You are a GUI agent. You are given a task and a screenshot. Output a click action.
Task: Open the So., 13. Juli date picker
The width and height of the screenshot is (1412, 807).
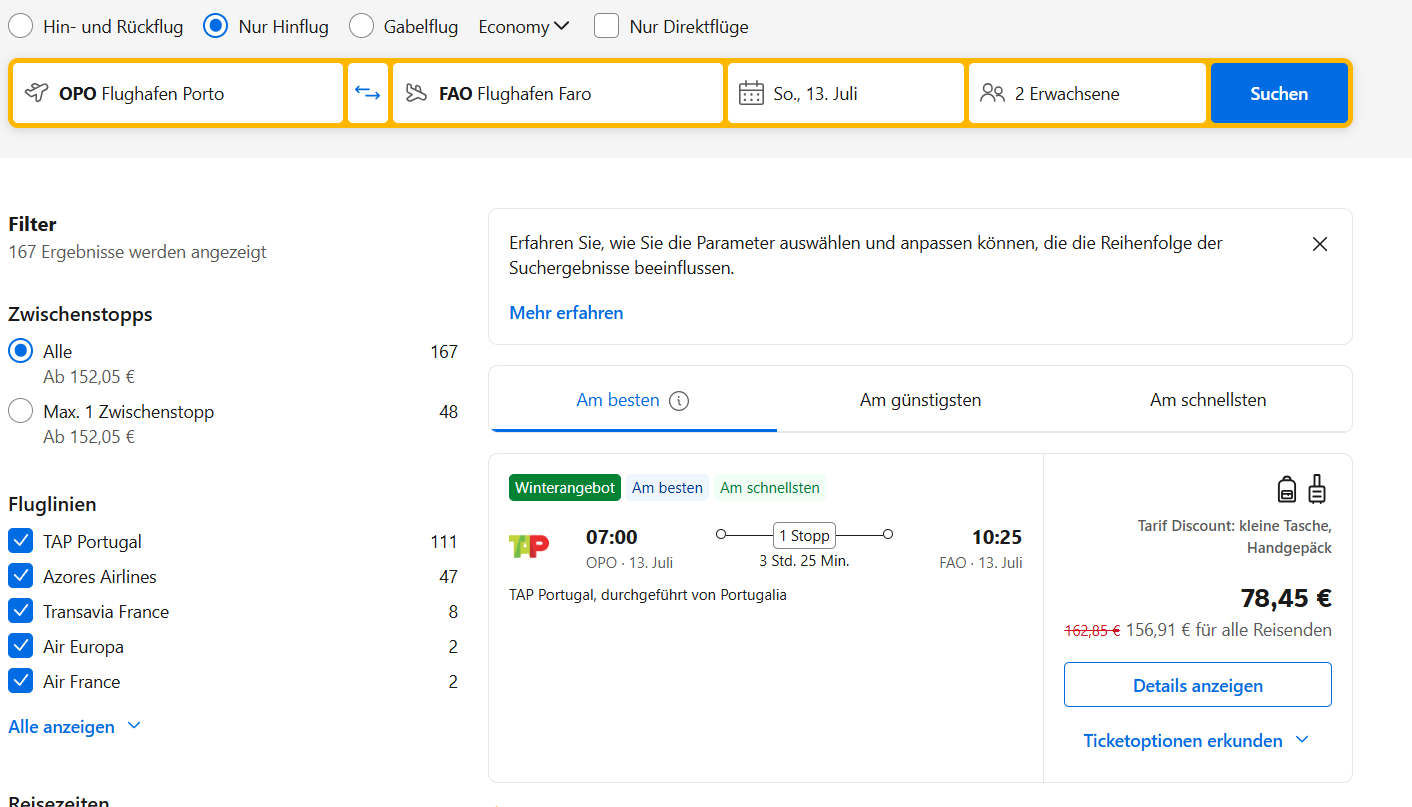pos(846,93)
